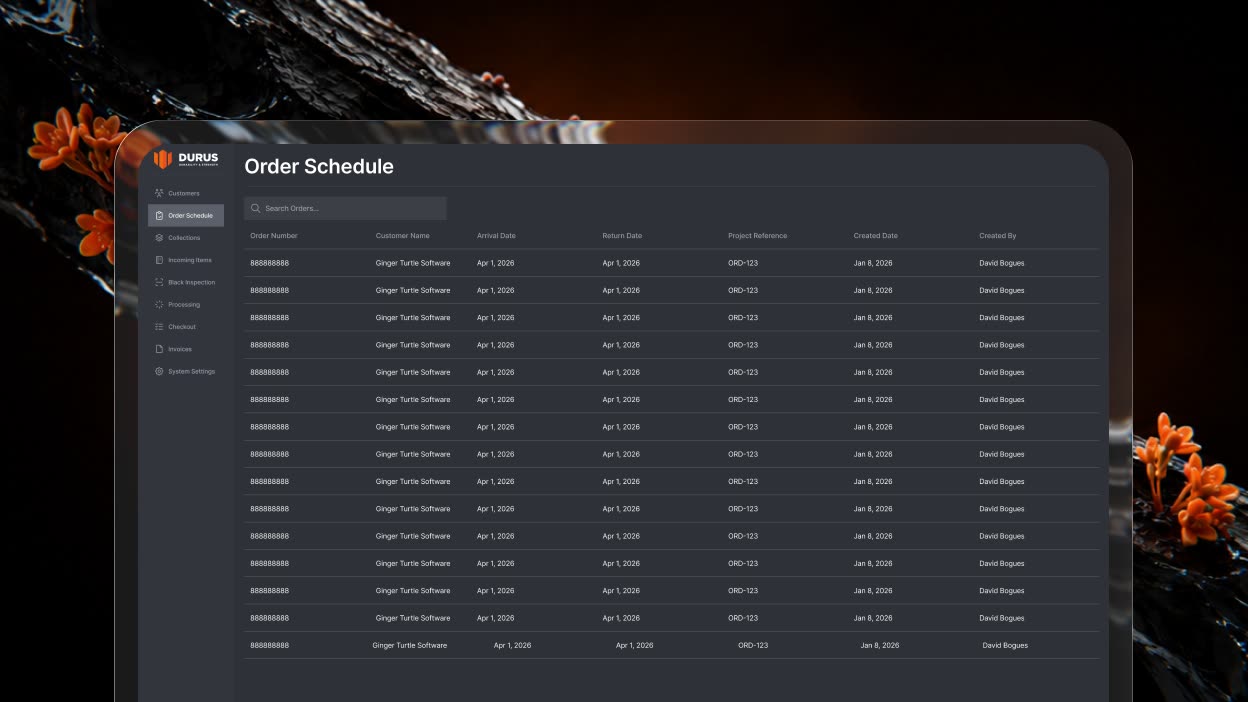Image resolution: width=1248 pixels, height=702 pixels.
Task: Click the Customer Name column header
Action: (x=403, y=236)
